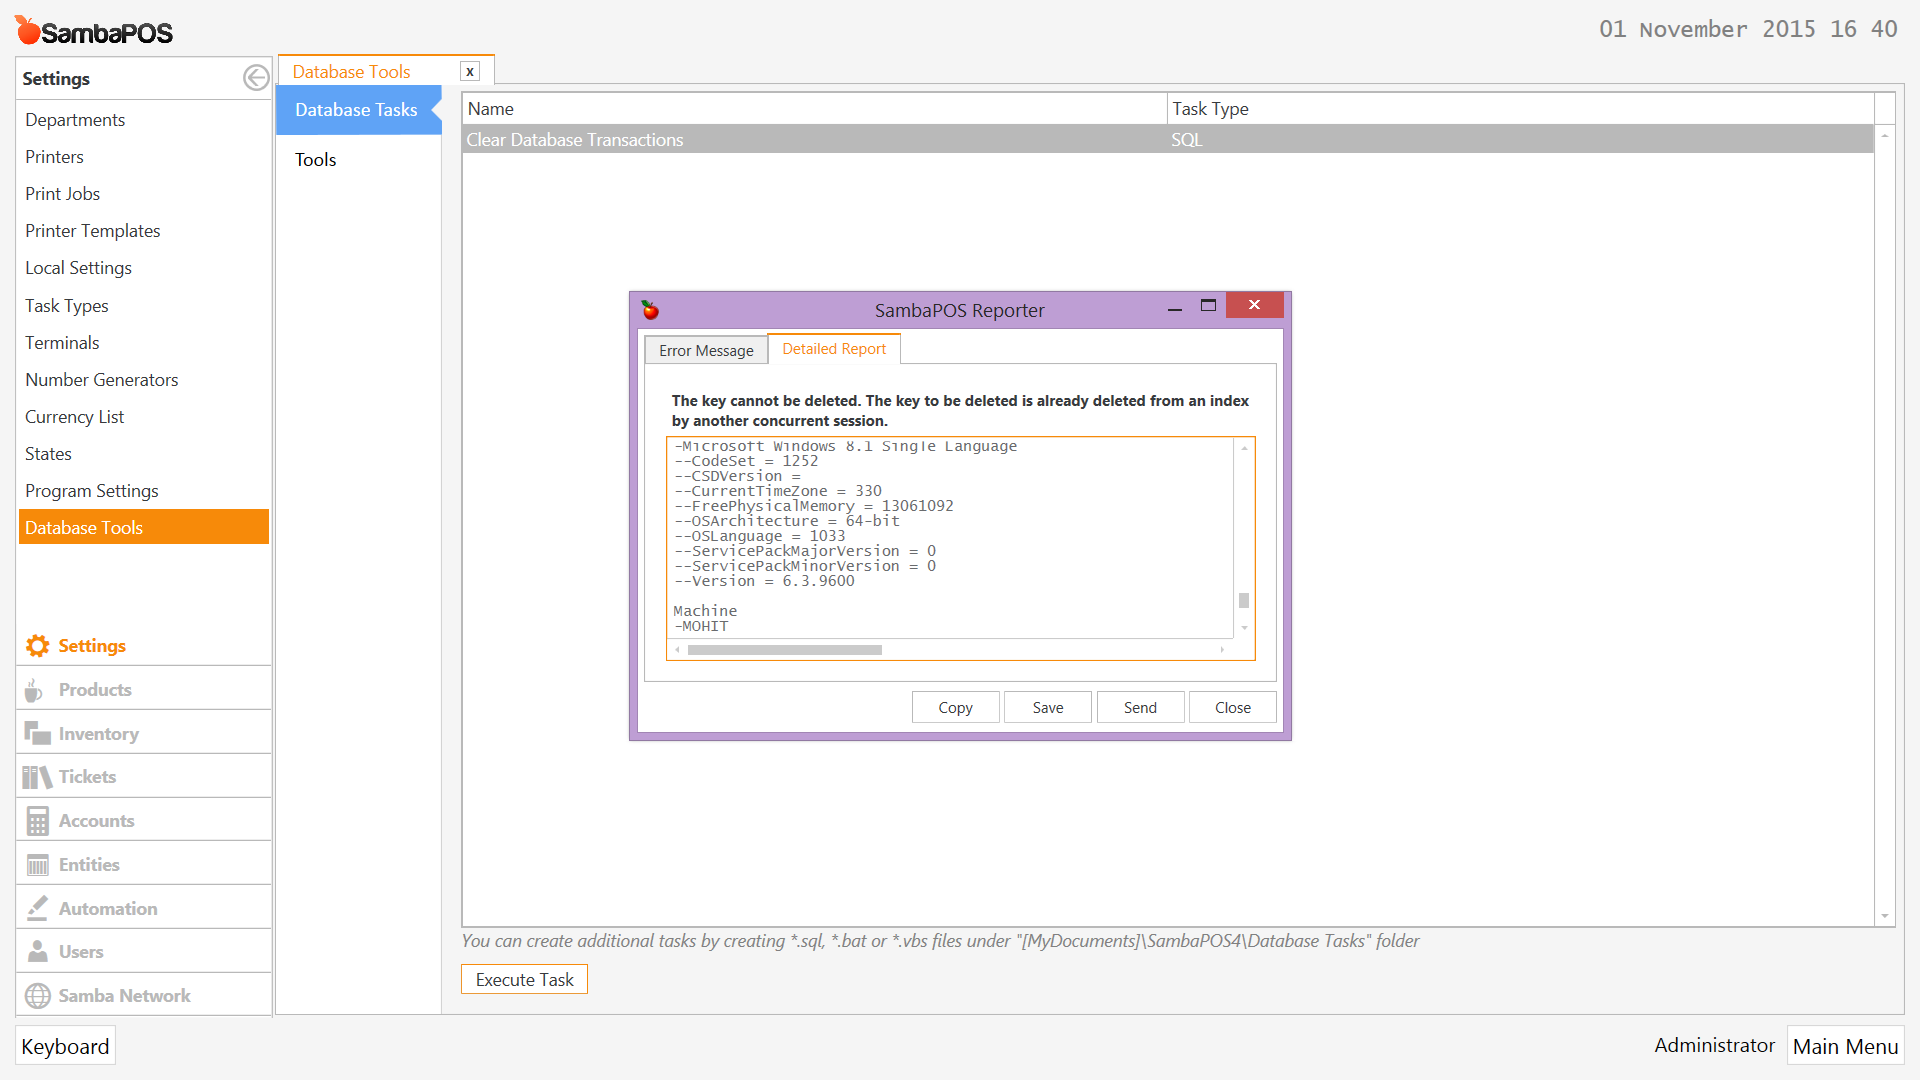The image size is (1920, 1080).
Task: Open States settings
Action: pyautogui.click(x=48, y=454)
